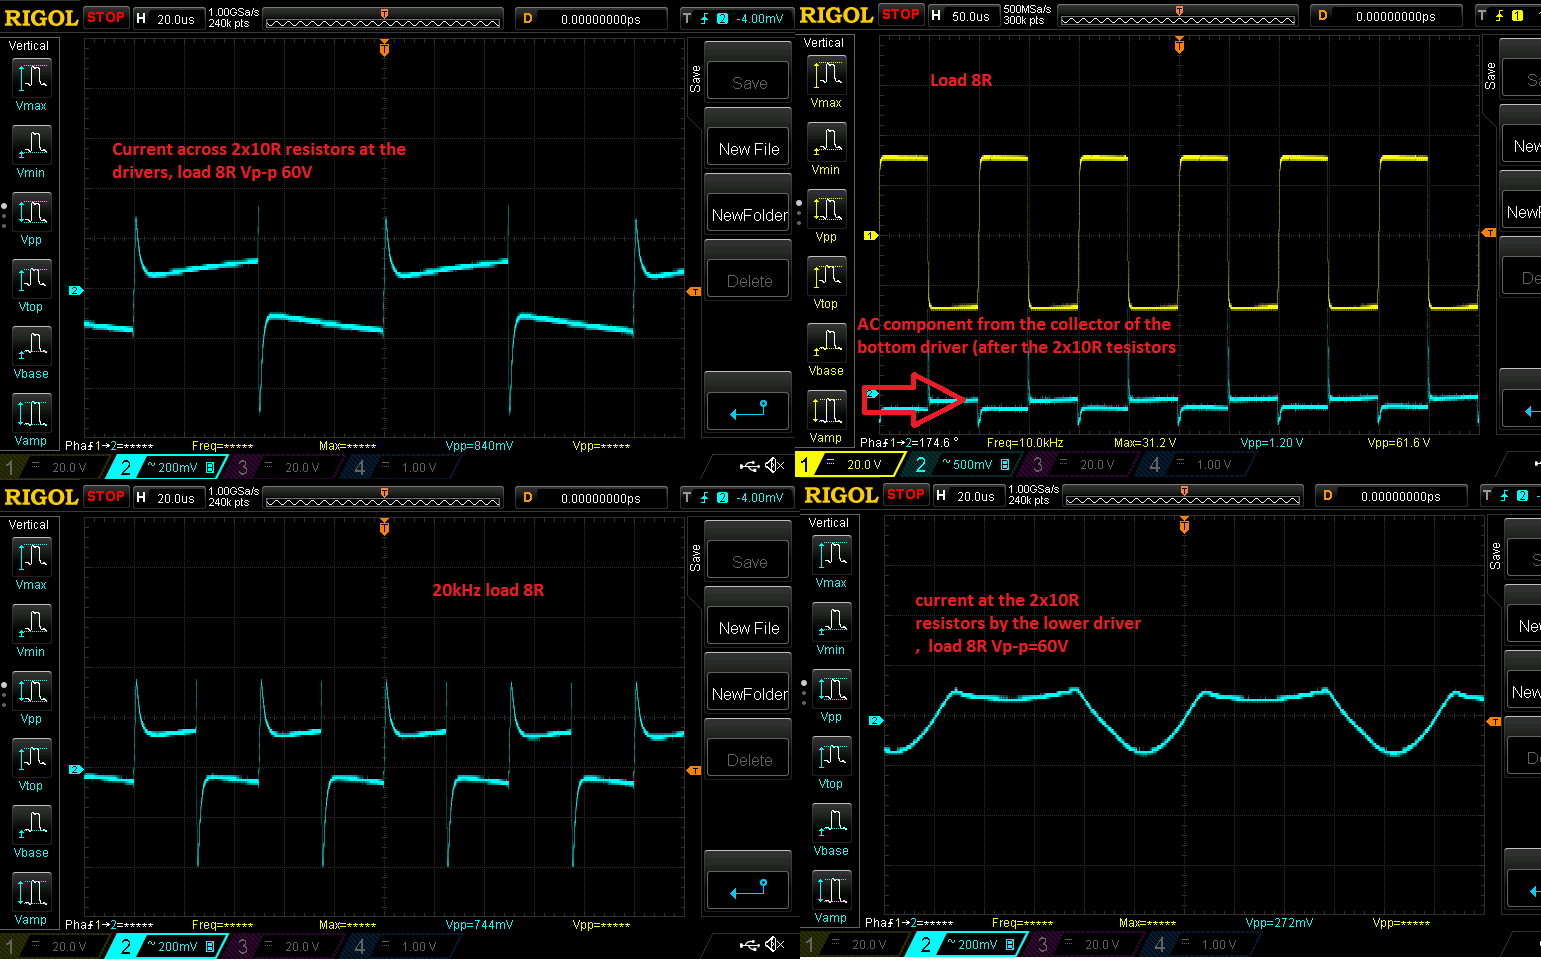Select Vmax measurement in the Vpp=840mV capture

pyautogui.click(x=32, y=77)
